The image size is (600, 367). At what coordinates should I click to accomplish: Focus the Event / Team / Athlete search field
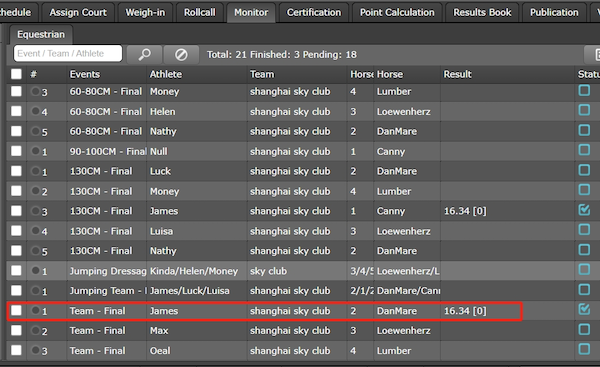[x=68, y=54]
